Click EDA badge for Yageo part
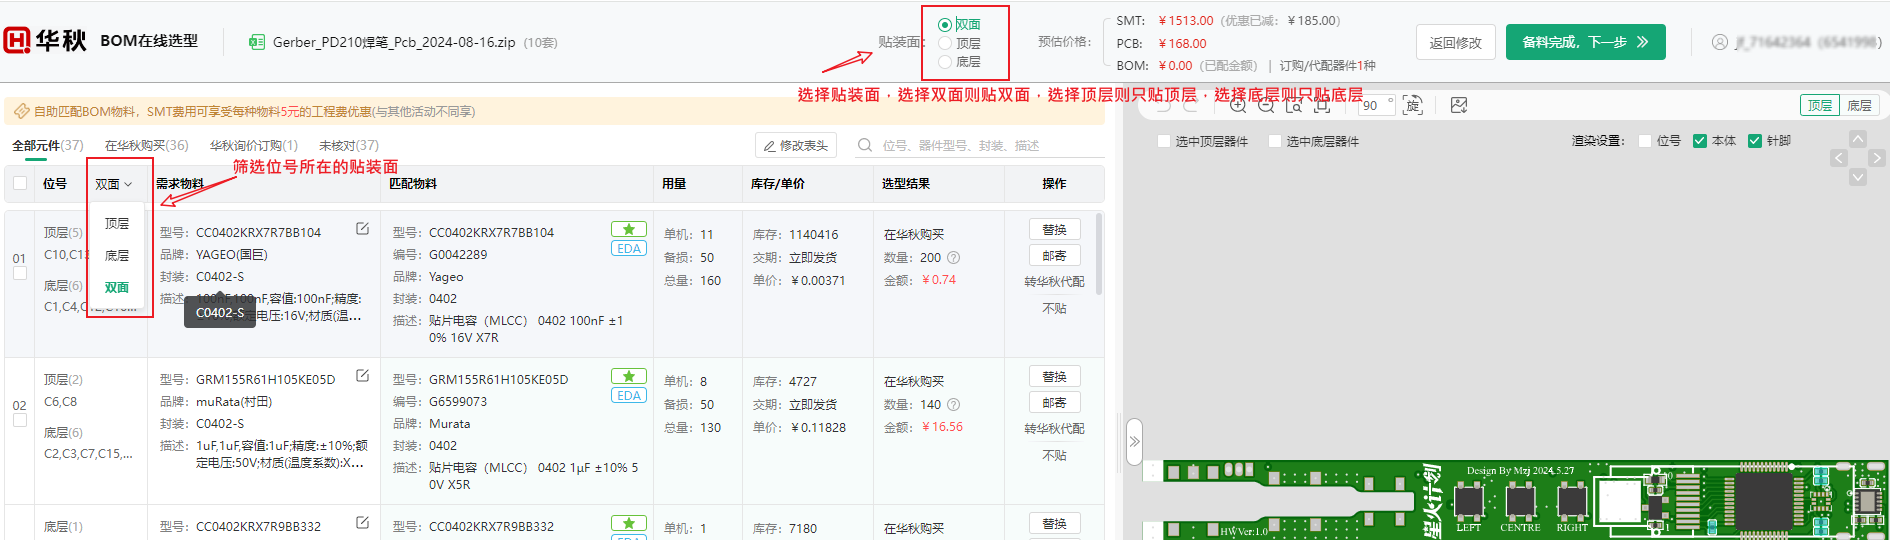1890x540 pixels. (x=629, y=249)
